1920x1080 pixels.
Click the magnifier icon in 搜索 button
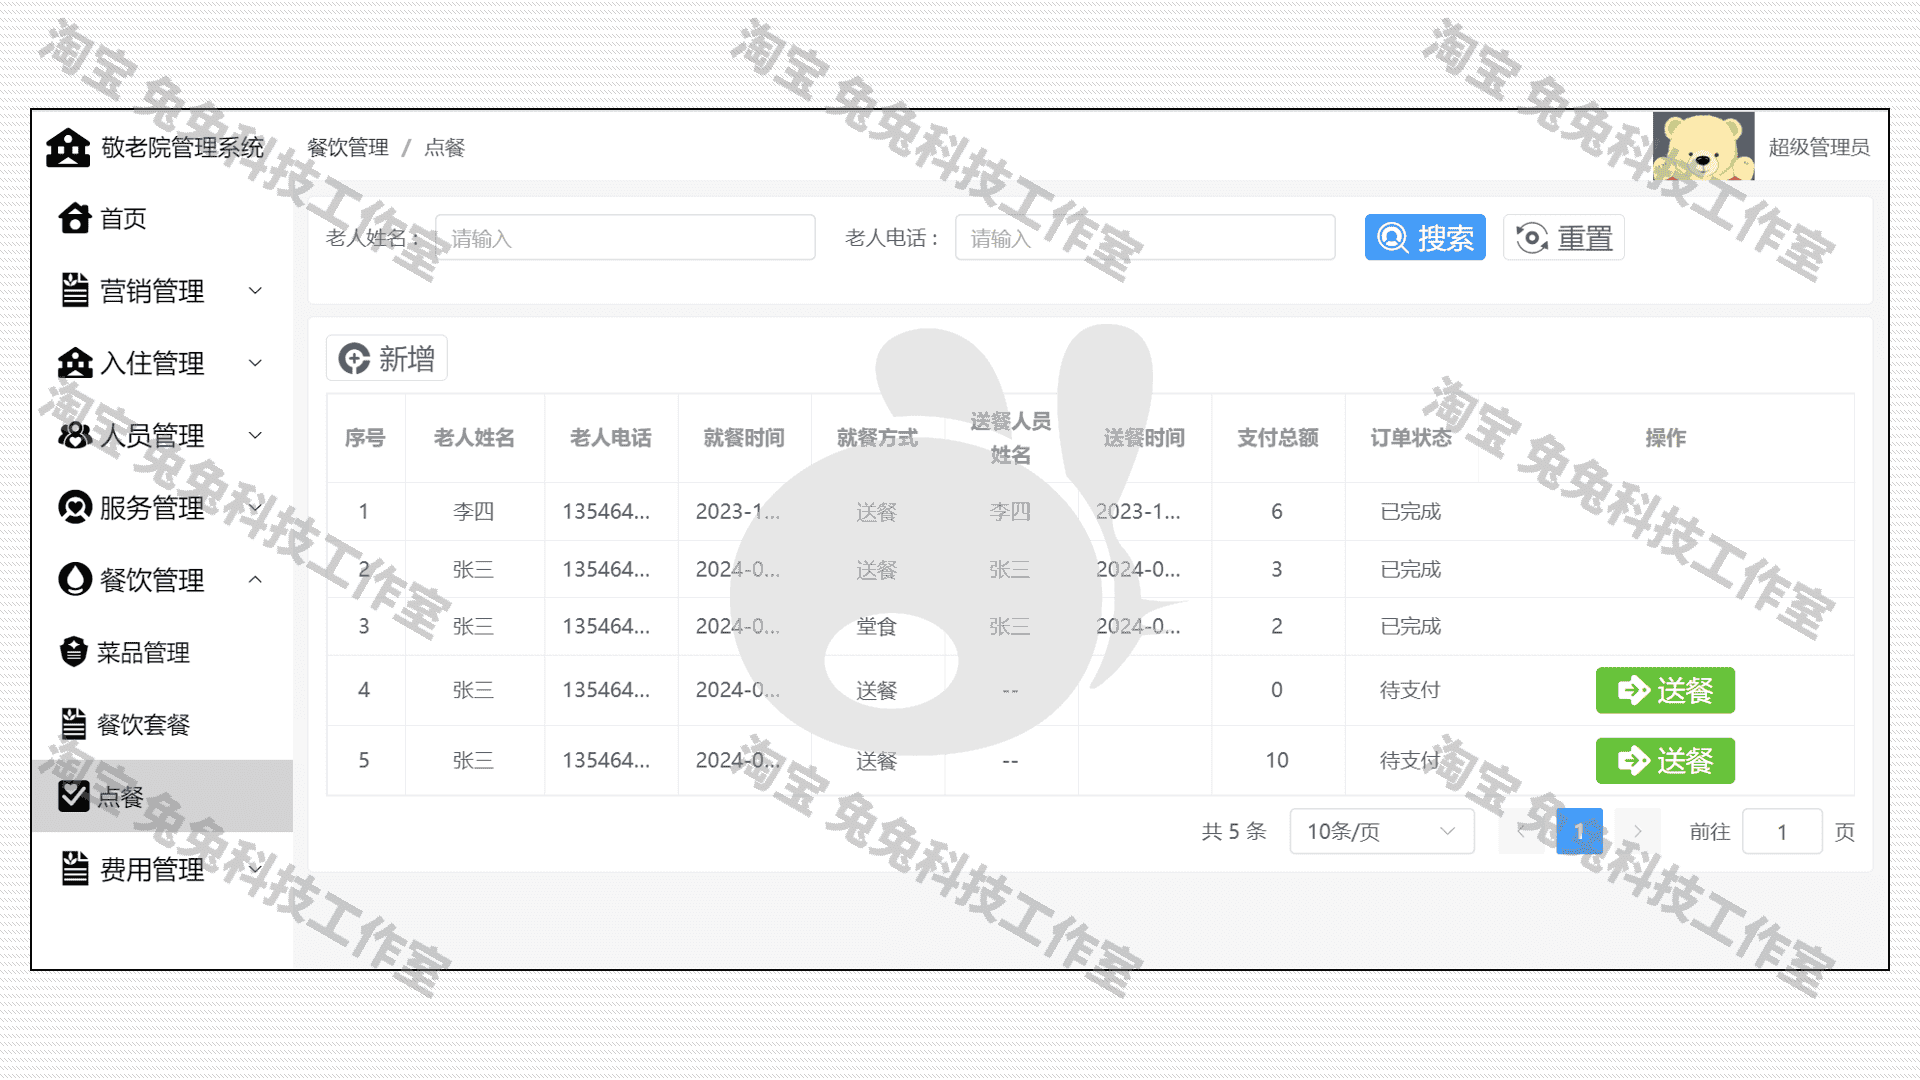1392,238
